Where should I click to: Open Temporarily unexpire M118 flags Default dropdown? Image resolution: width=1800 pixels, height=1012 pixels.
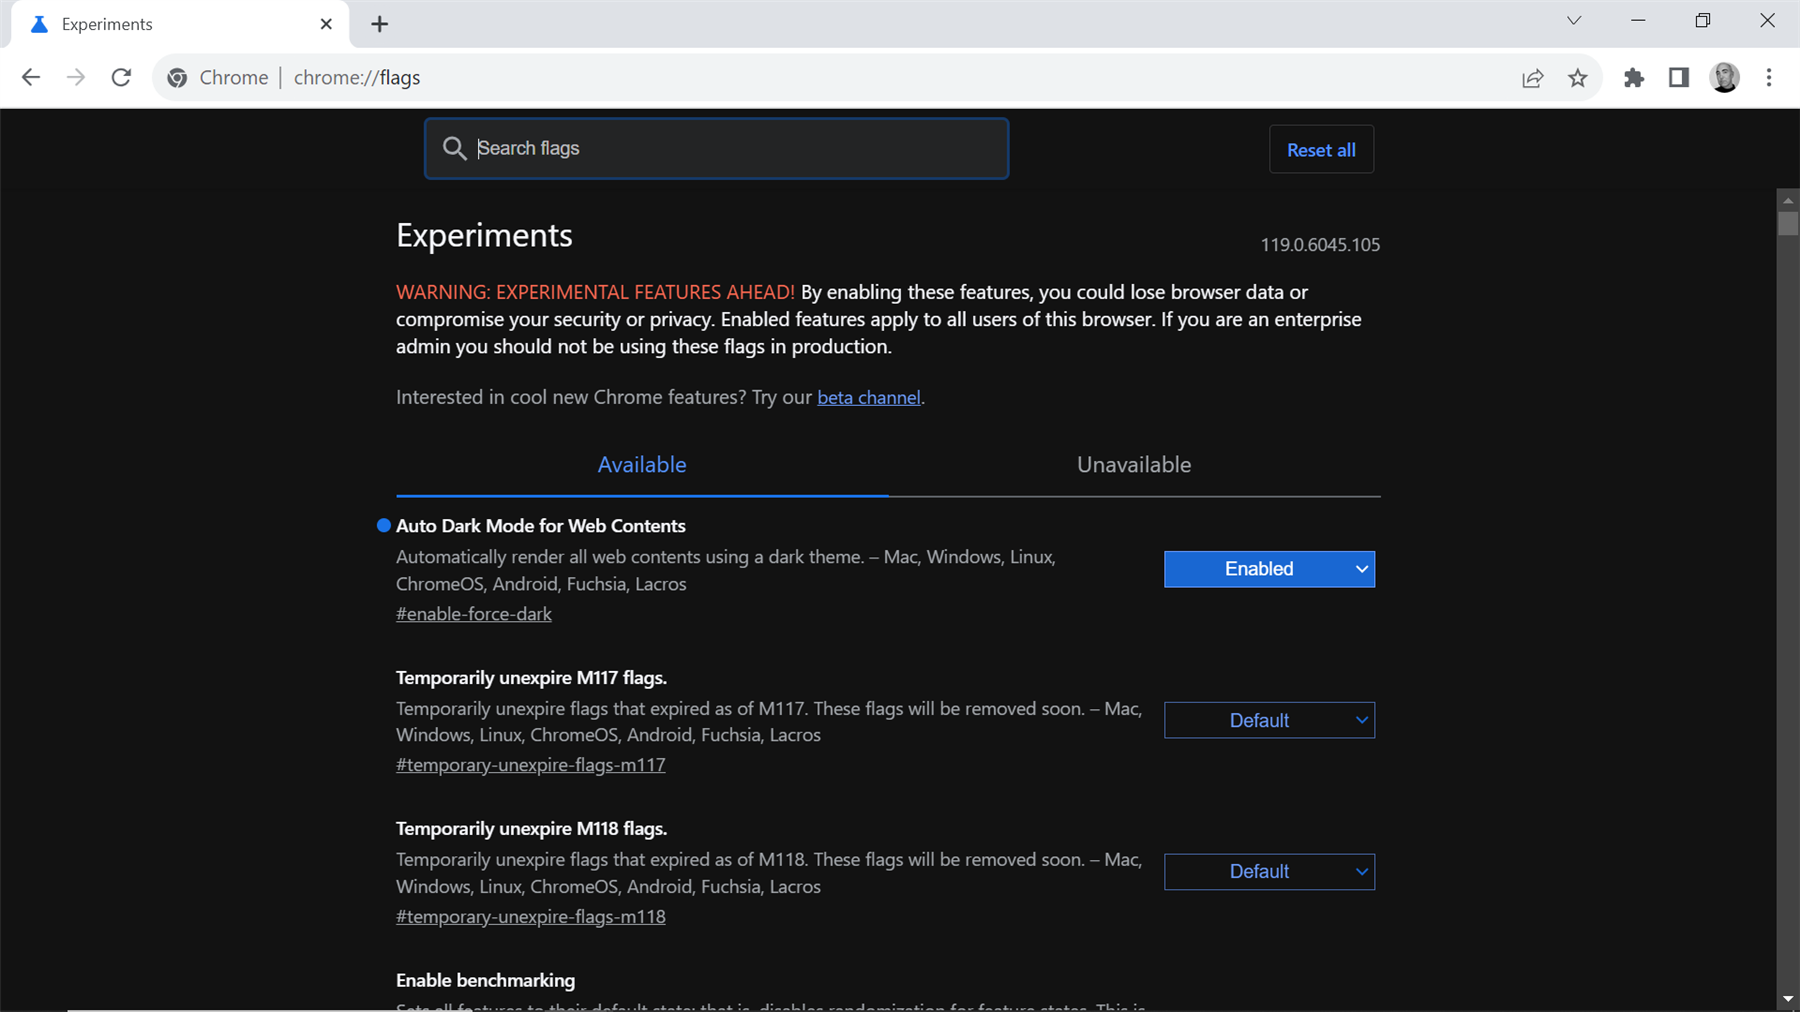pyautogui.click(x=1269, y=872)
